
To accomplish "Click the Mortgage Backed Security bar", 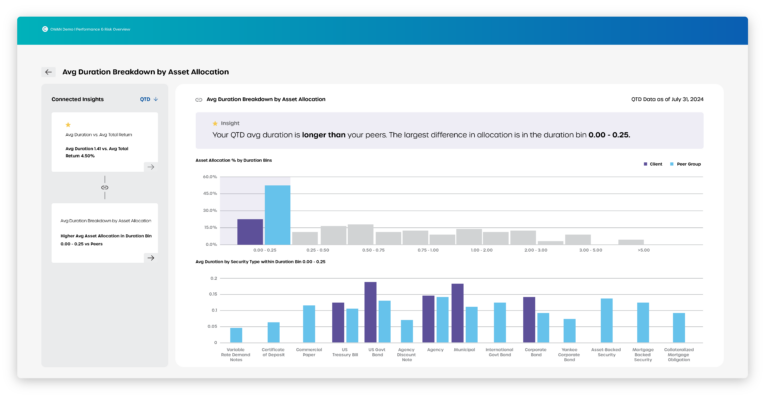I will click(x=643, y=323).
